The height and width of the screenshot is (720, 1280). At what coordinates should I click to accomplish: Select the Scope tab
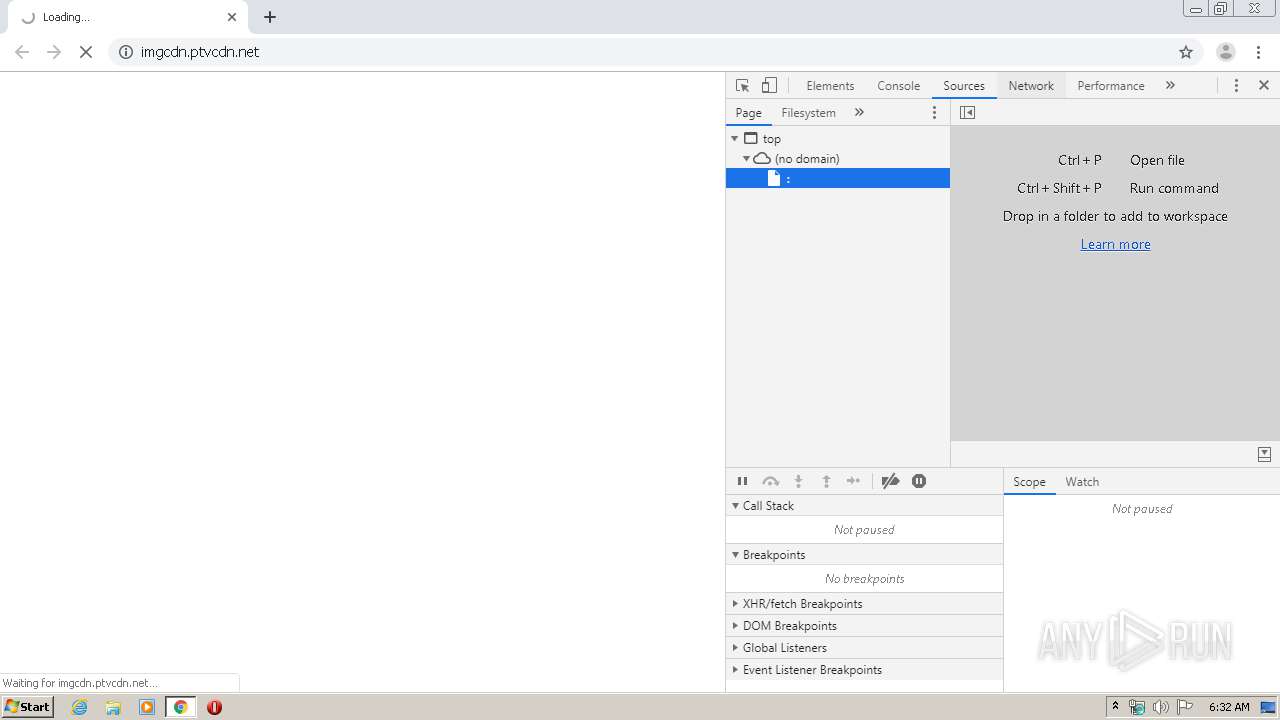click(x=1029, y=482)
